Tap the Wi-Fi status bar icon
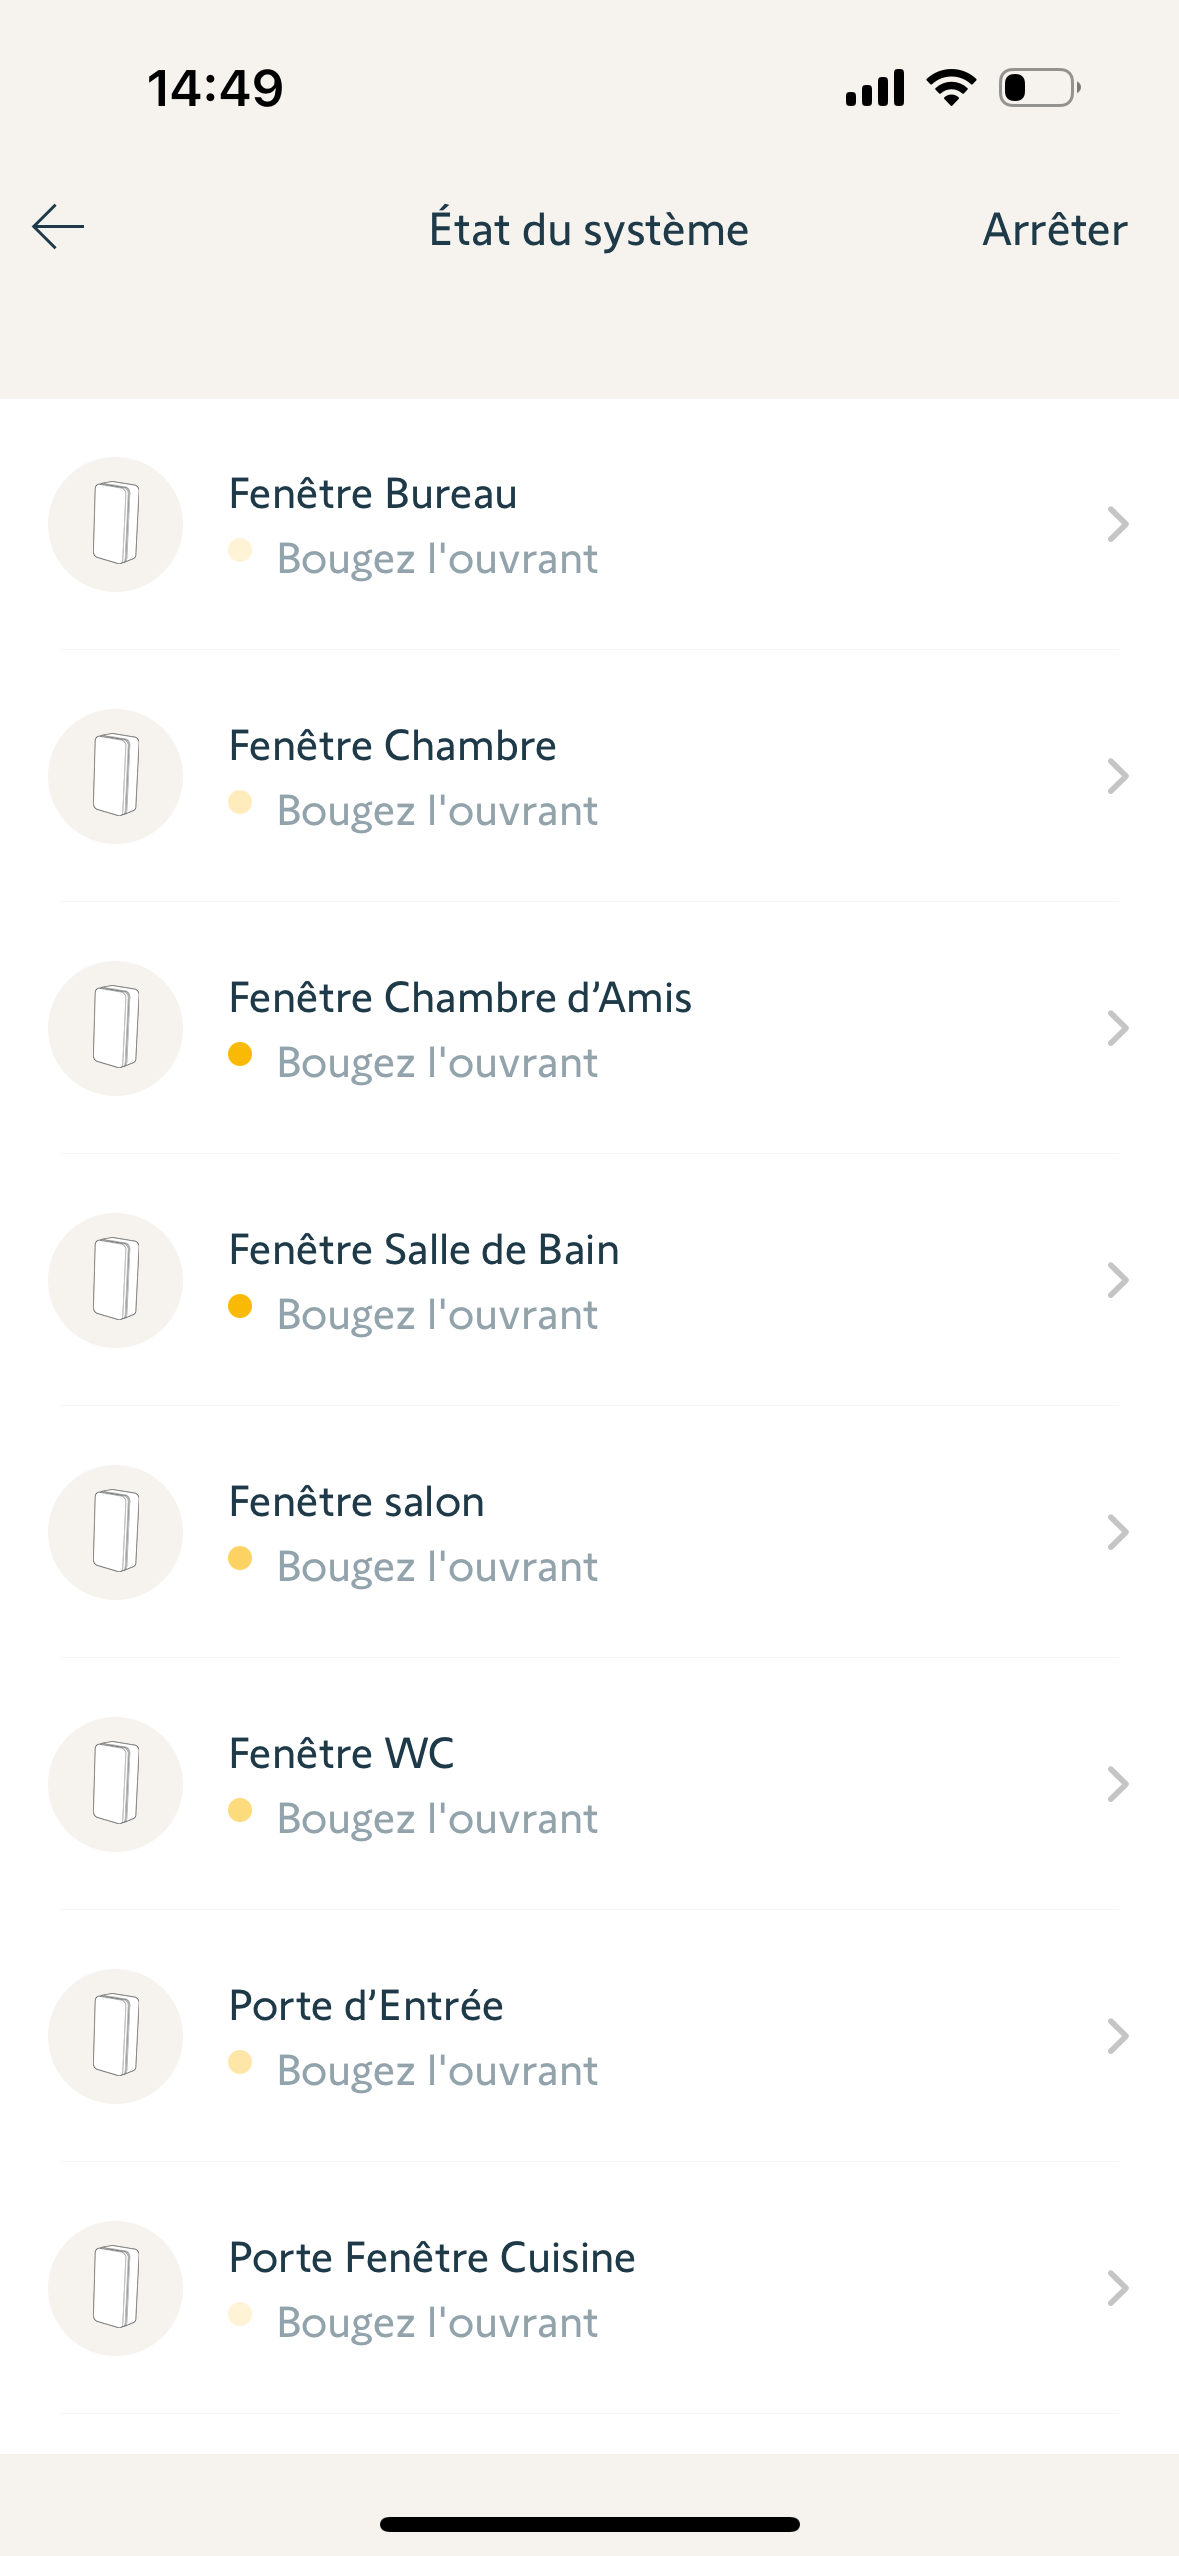 pos(951,87)
